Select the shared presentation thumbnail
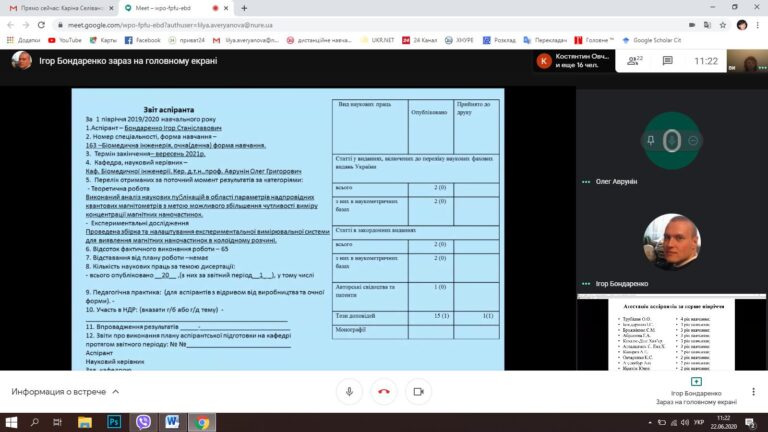768x432 pixels. click(672, 333)
